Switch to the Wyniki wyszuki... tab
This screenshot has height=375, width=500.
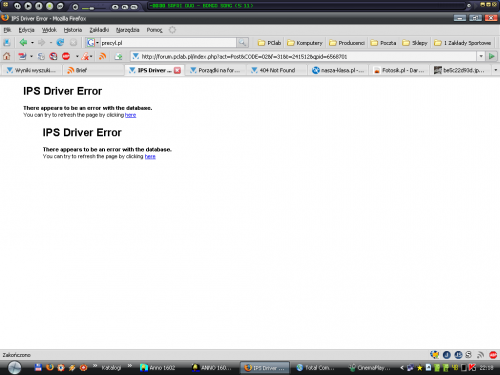31,70
